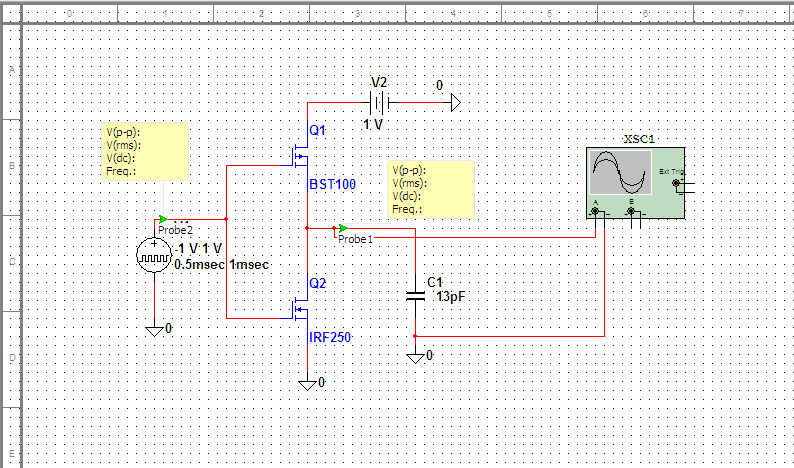Select capacitor C1 symbol
794x468 pixels.
[415, 296]
